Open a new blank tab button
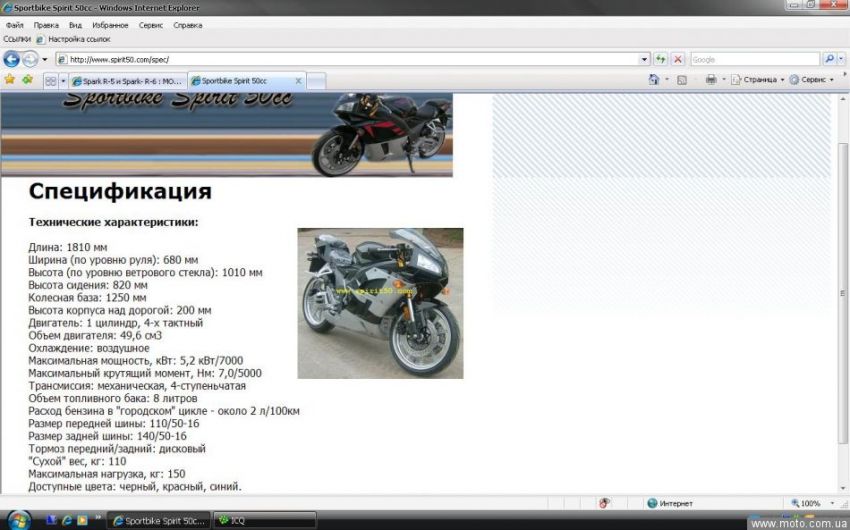 click(316, 81)
